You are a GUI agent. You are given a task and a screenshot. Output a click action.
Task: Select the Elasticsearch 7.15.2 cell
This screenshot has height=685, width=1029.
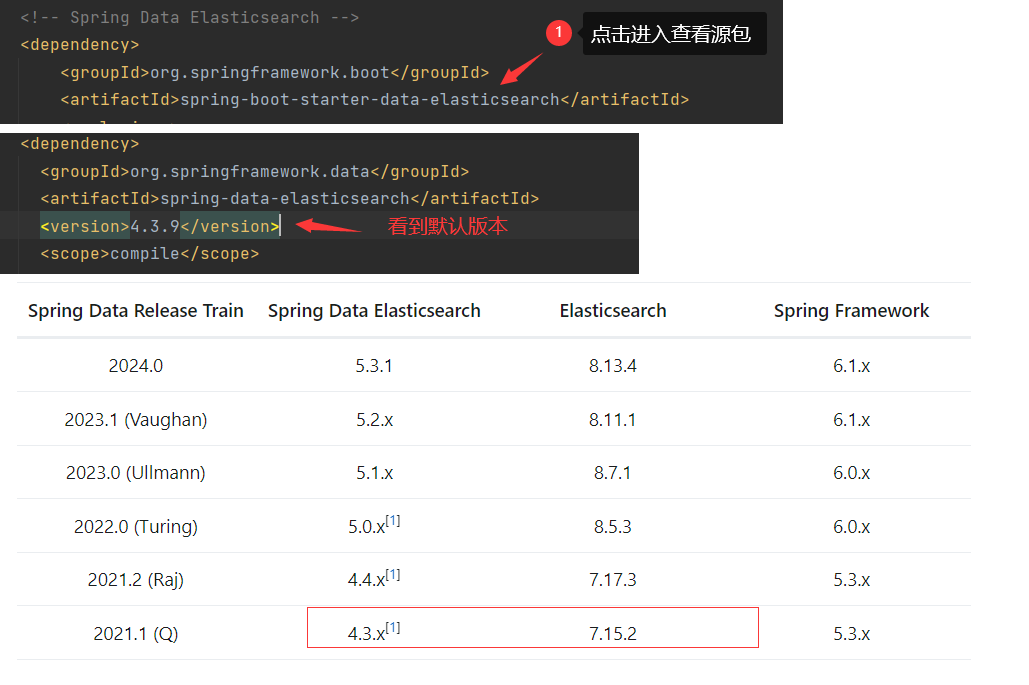[613, 634]
